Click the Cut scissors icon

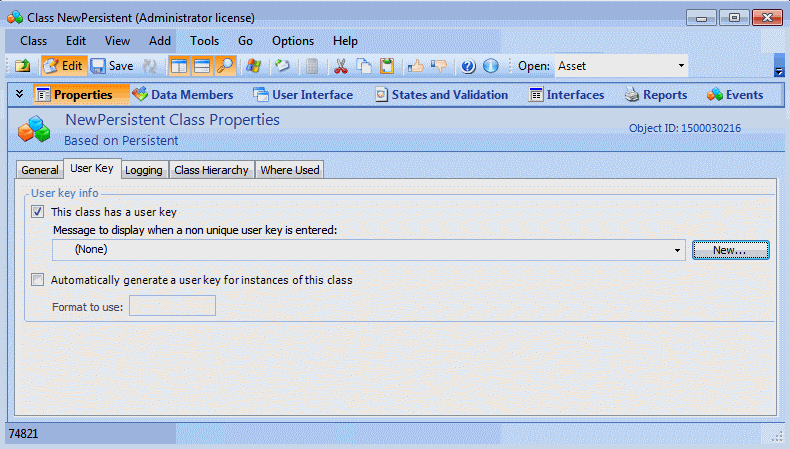(x=340, y=66)
